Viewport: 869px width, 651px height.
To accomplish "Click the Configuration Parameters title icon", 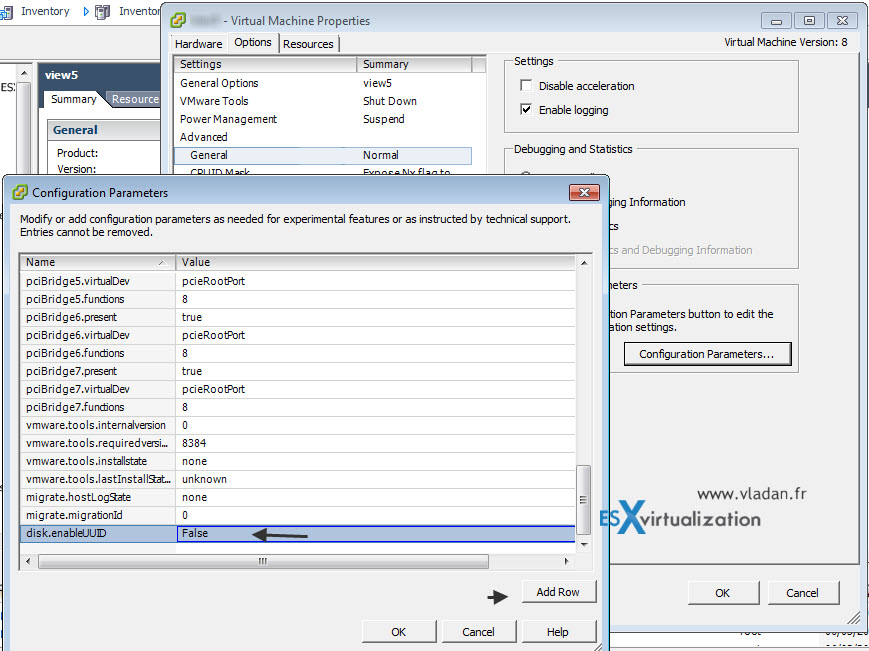I will 20,193.
